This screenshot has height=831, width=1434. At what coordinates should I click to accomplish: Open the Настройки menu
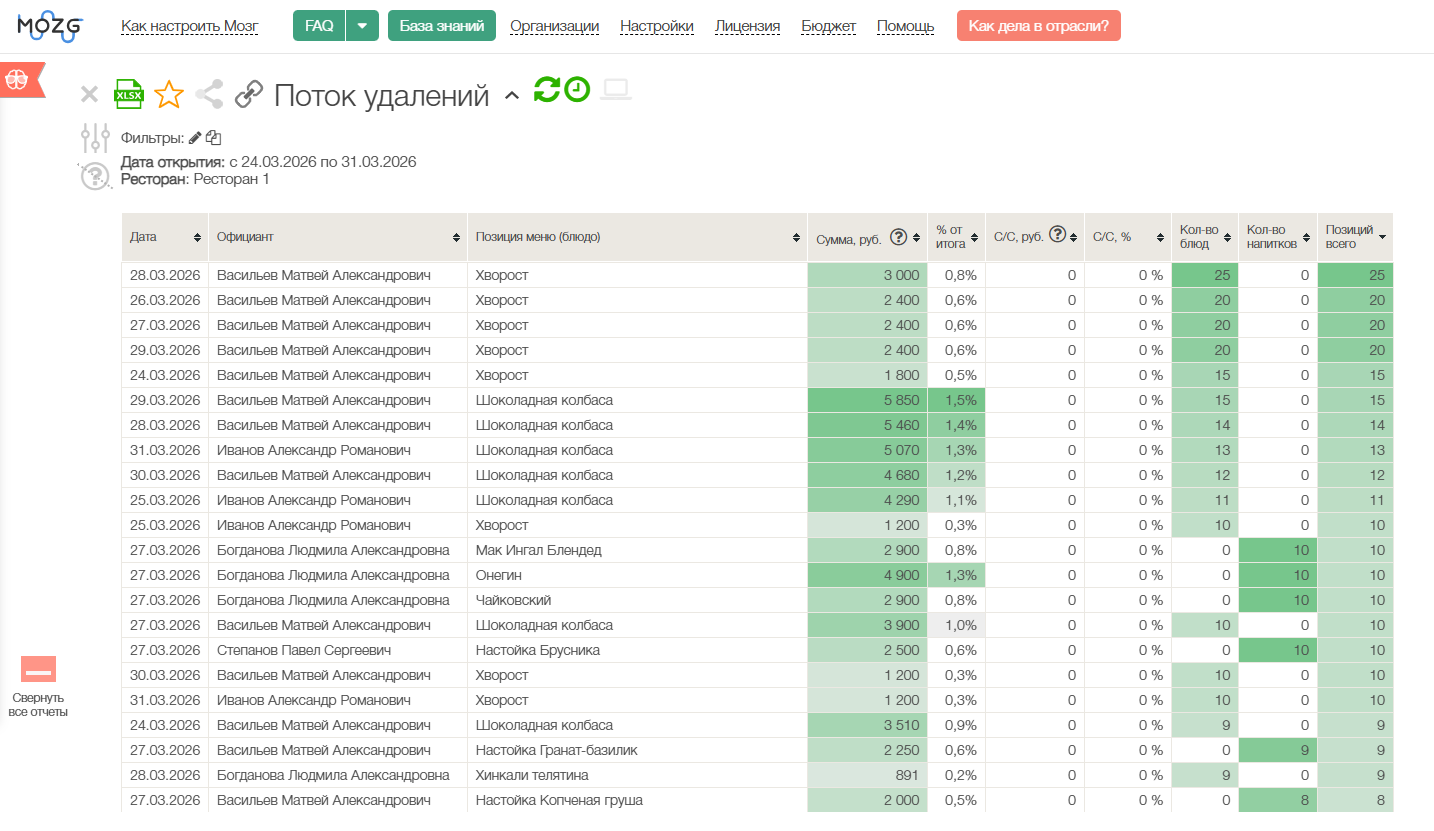657,26
